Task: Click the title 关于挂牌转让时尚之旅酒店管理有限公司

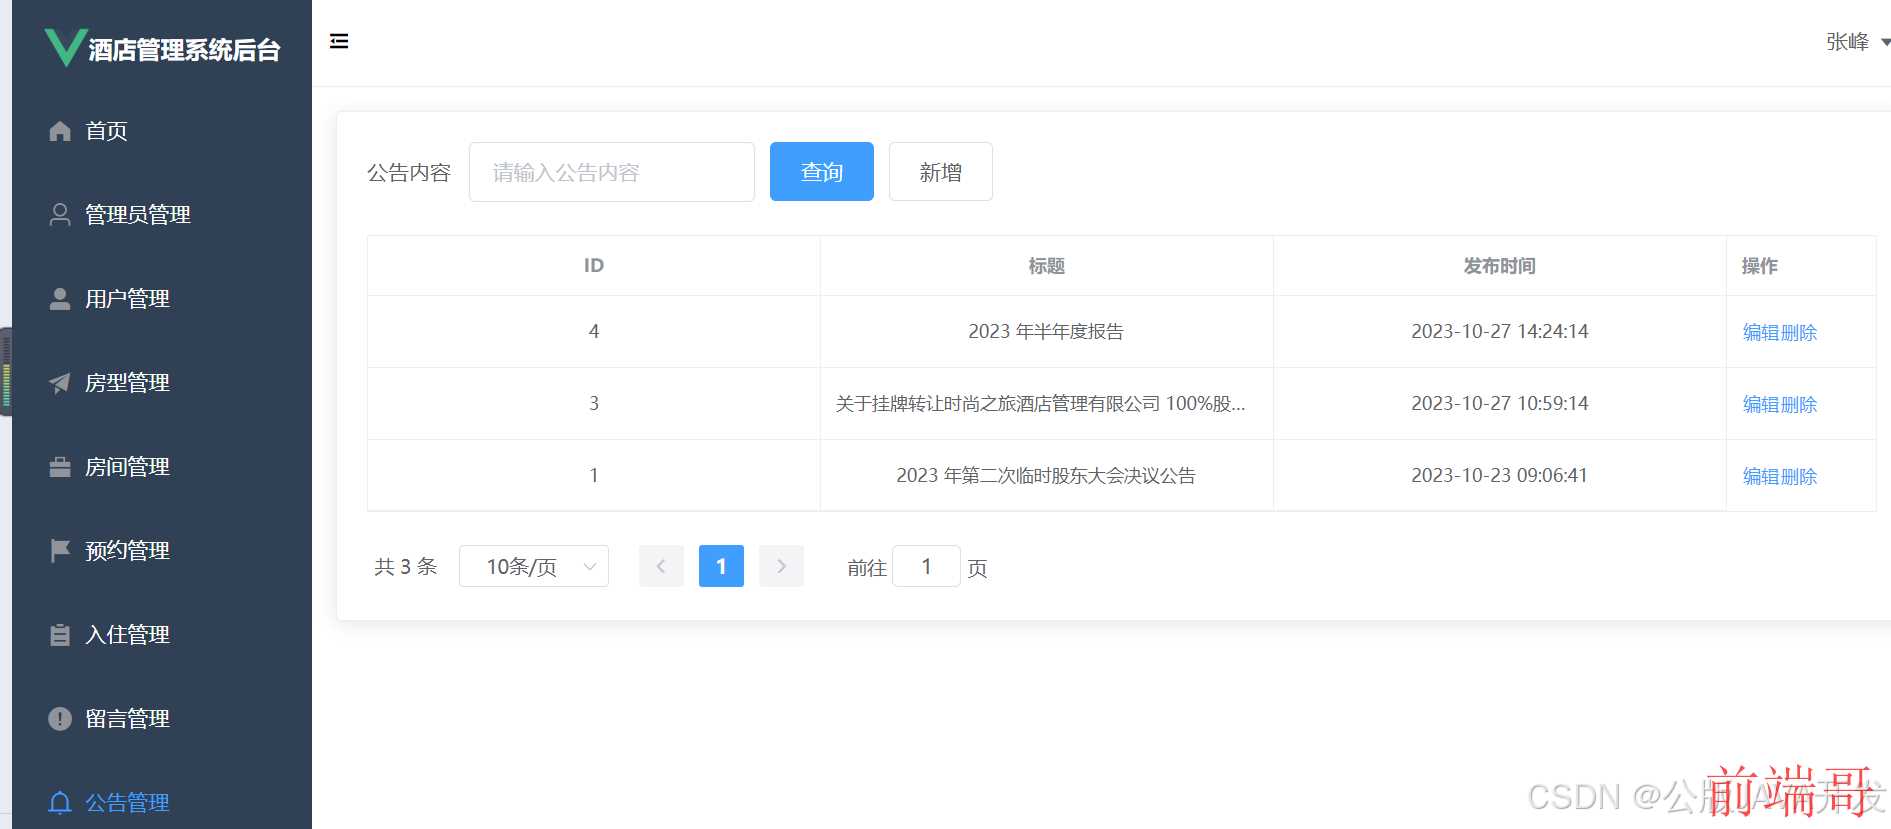Action: (x=1040, y=403)
